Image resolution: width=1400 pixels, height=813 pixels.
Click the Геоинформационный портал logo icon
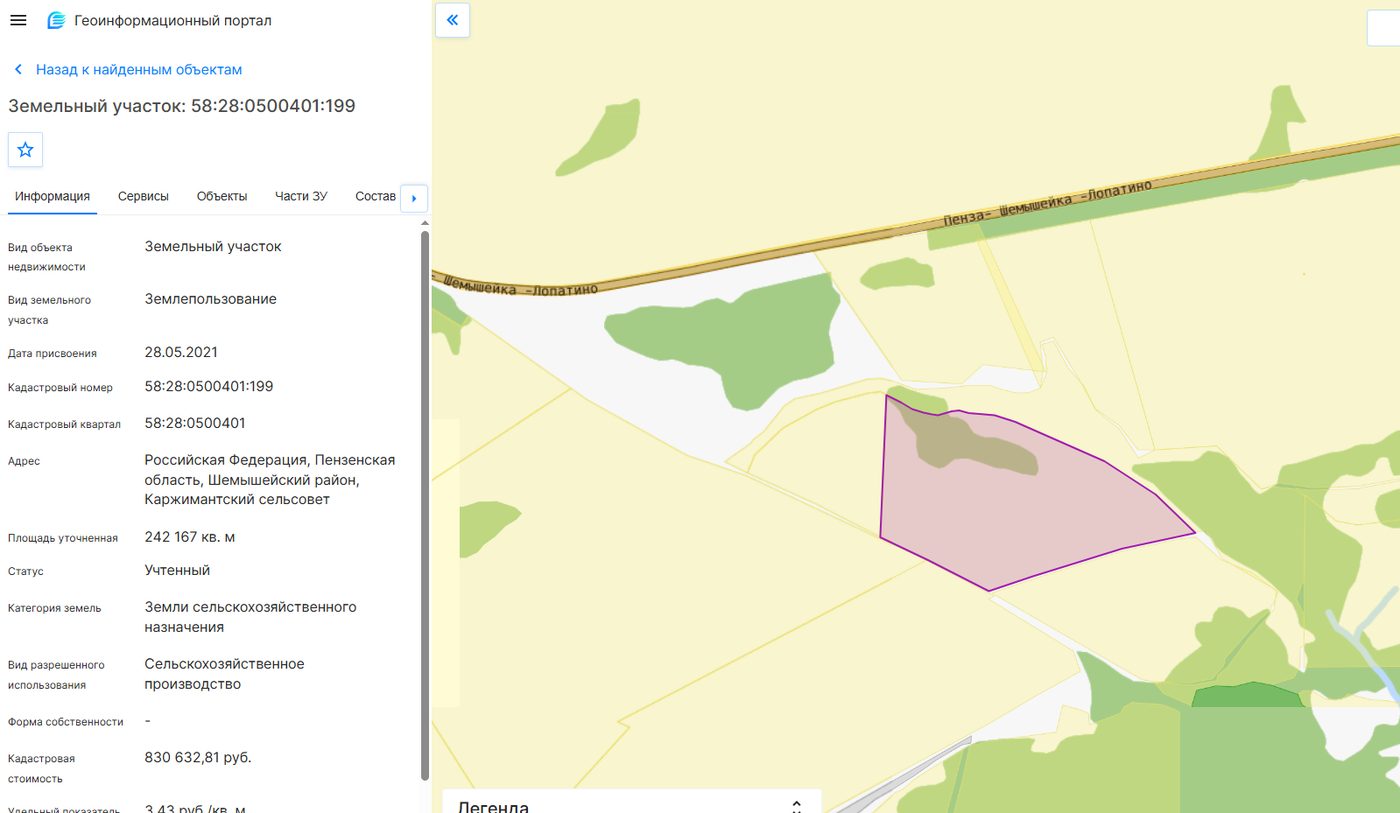56,20
